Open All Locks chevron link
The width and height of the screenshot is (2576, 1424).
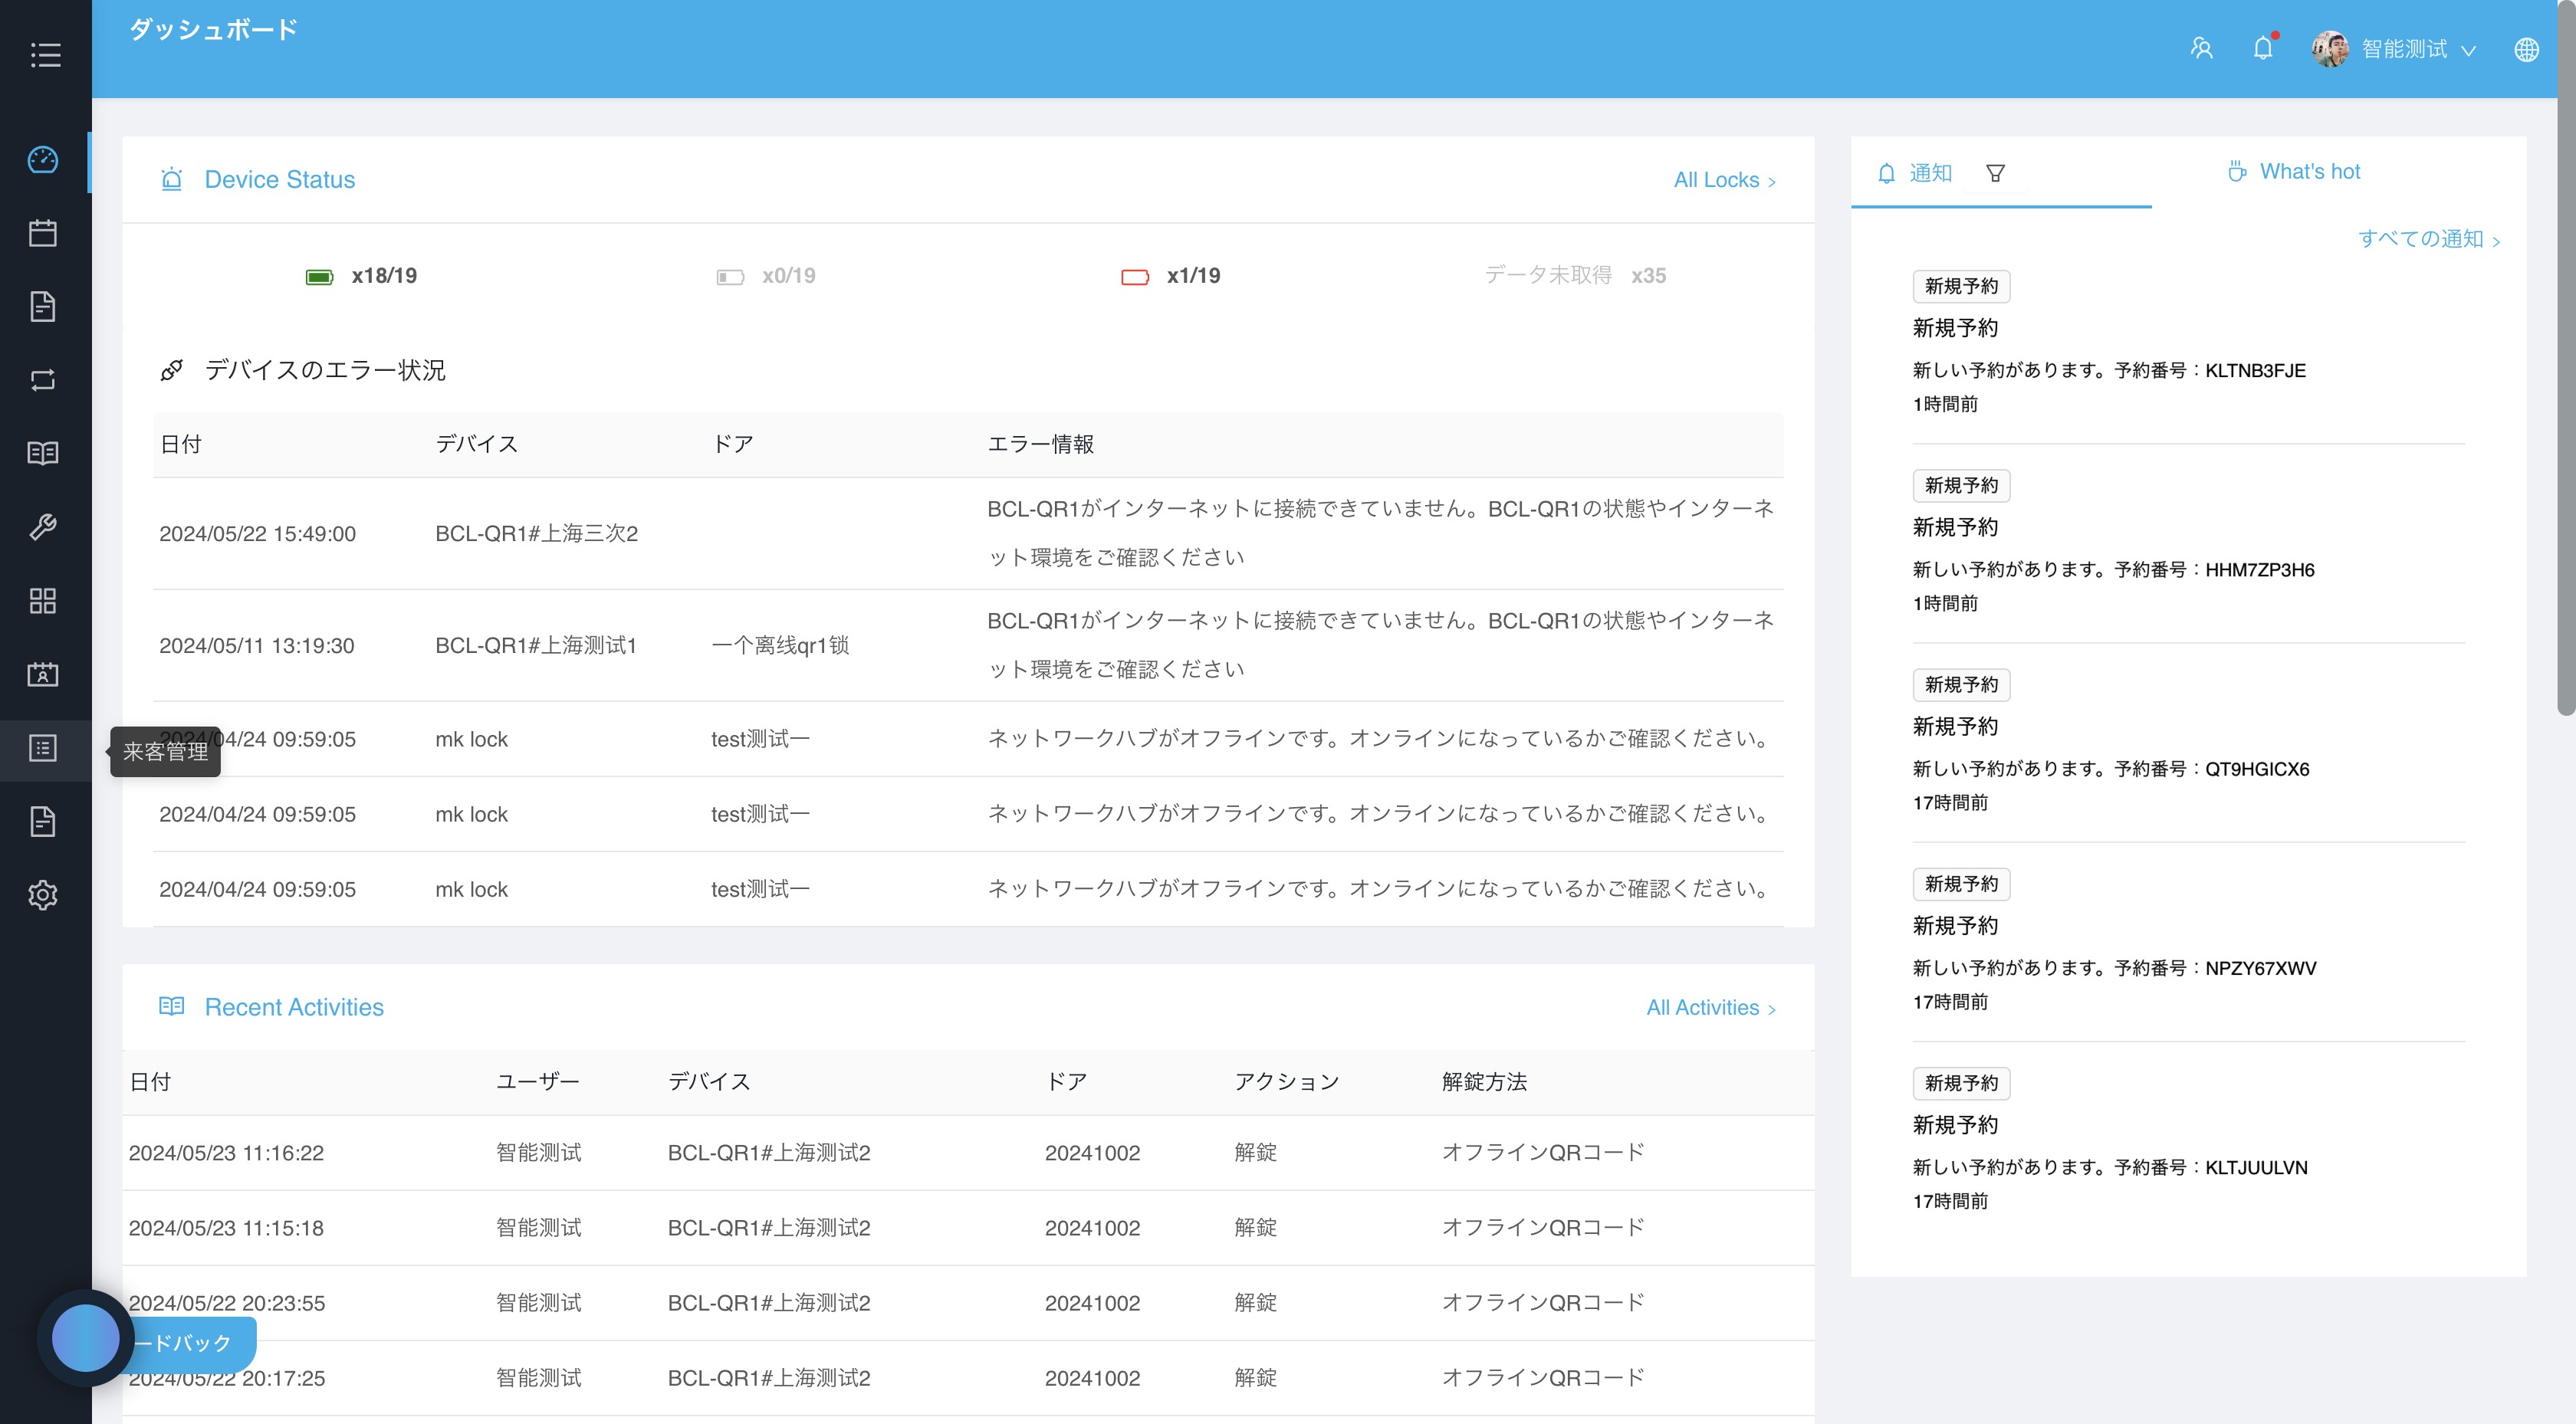coord(1724,180)
